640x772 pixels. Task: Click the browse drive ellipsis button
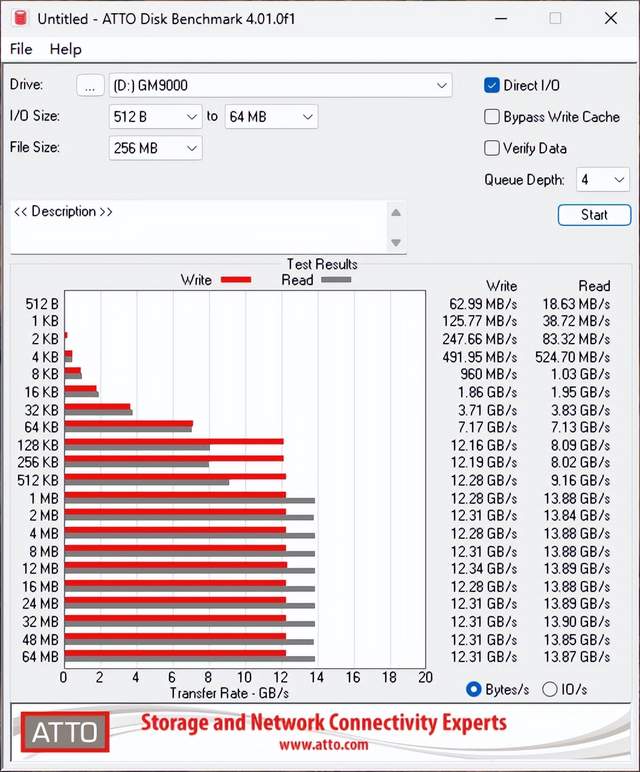[x=90, y=86]
